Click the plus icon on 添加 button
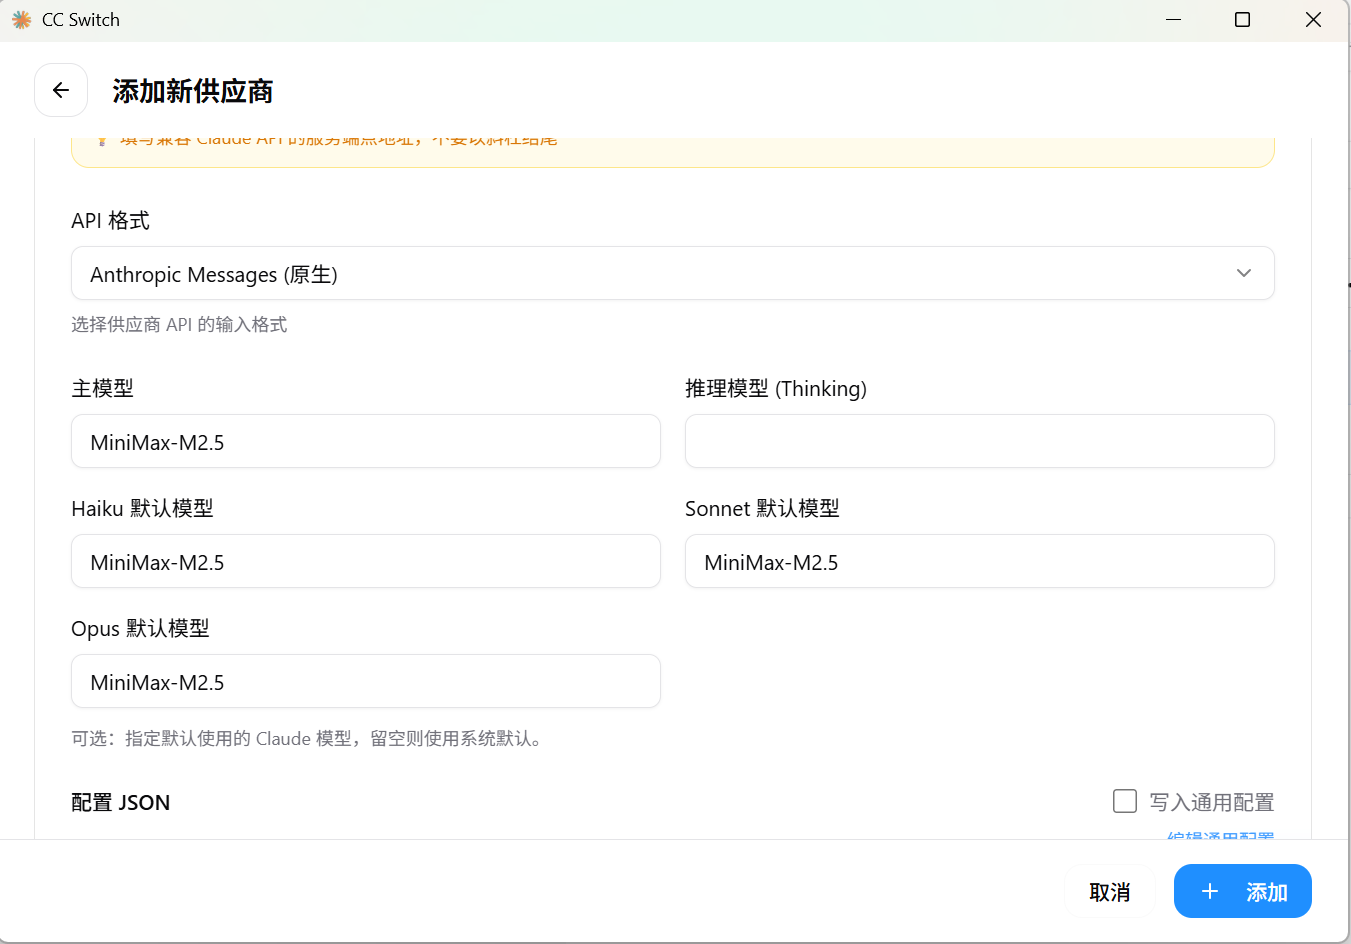The image size is (1351, 944). 1209,891
